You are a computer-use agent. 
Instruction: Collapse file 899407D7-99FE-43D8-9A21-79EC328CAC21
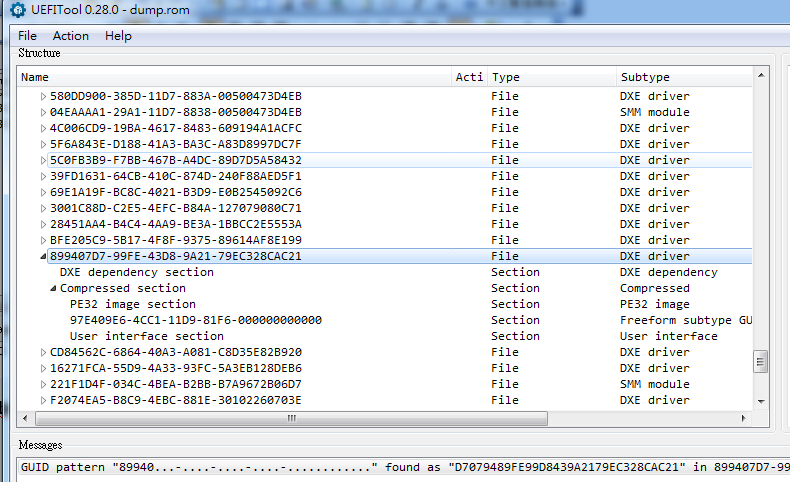[x=43, y=256]
